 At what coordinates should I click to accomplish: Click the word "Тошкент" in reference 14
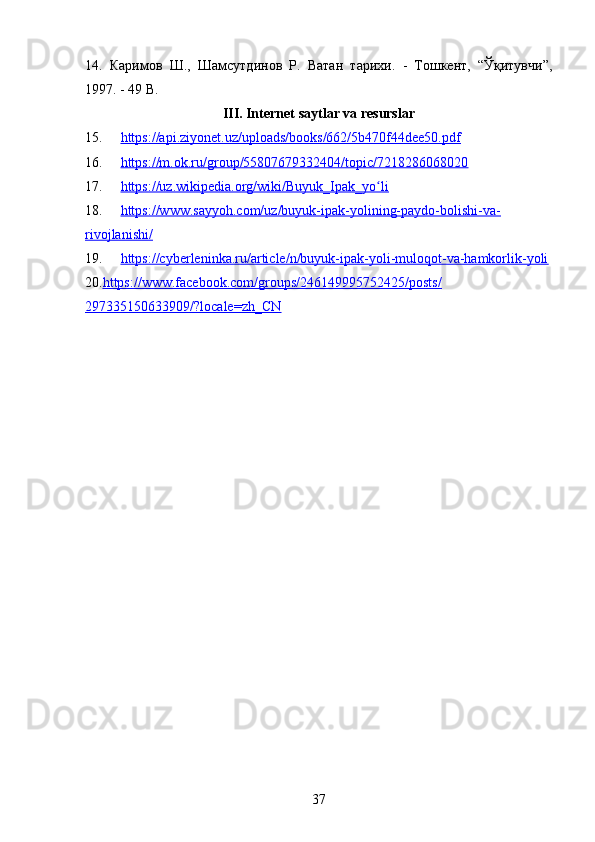pyautogui.click(x=442, y=66)
